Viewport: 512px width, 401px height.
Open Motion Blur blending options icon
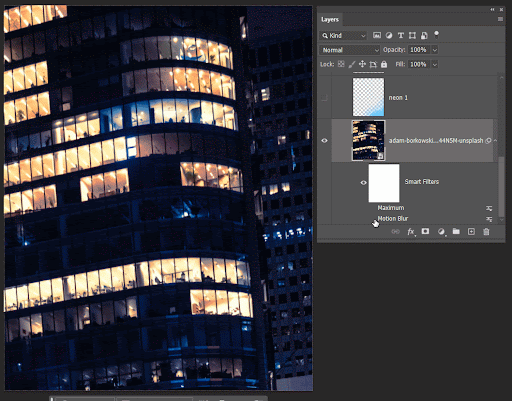489,219
